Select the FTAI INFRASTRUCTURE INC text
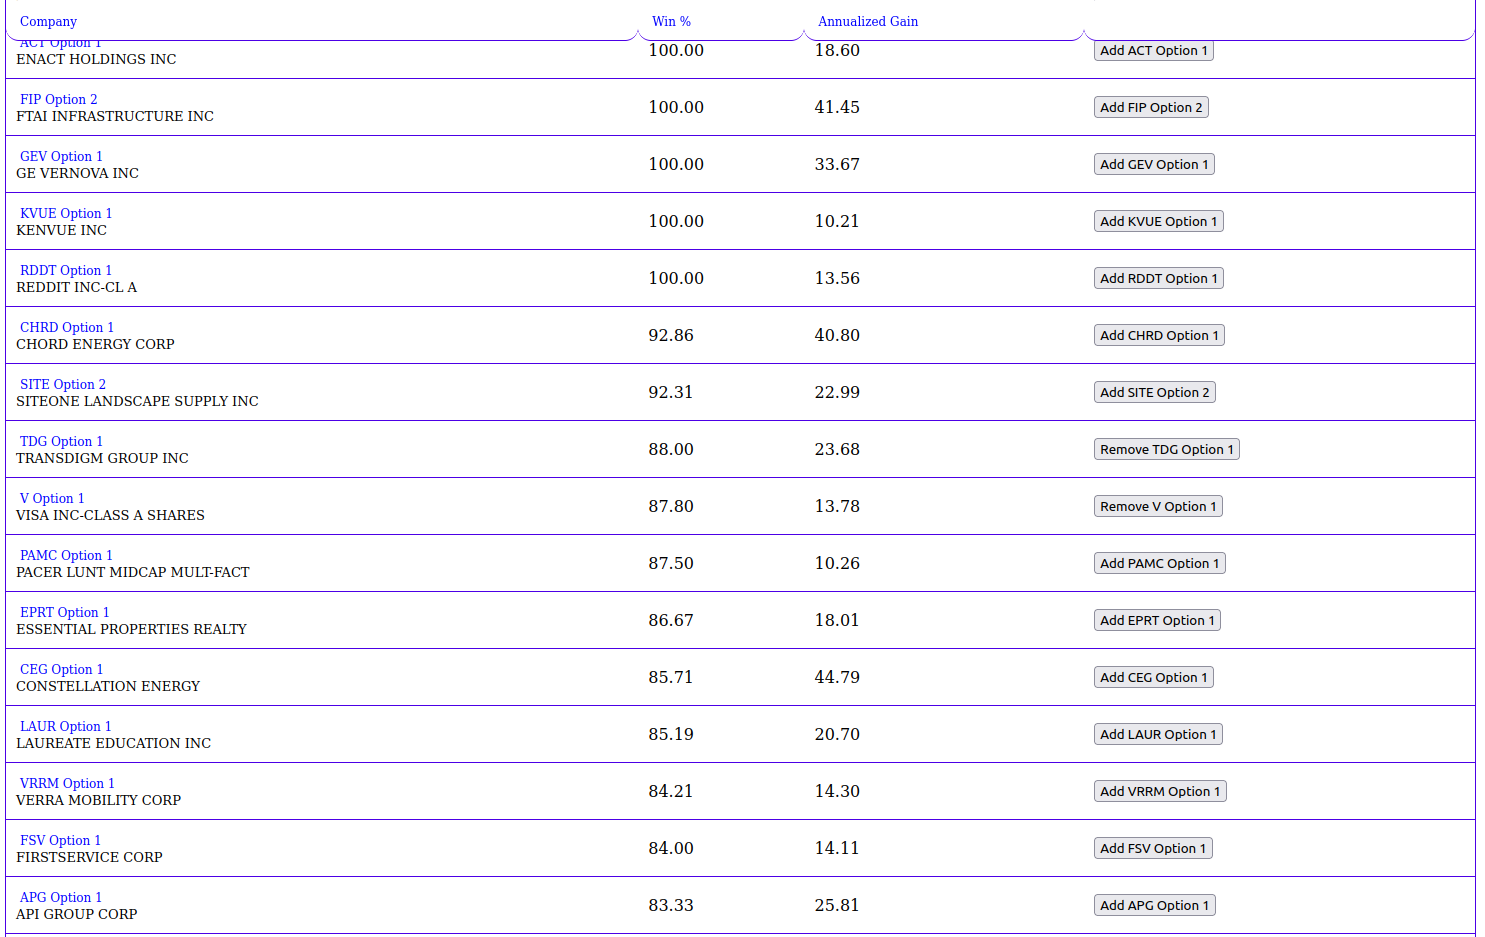Screen dimensions: 1485x937 click(x=115, y=116)
